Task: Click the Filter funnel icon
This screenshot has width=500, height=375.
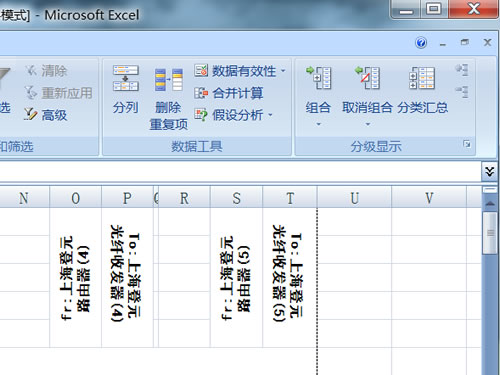Action: coord(5,80)
